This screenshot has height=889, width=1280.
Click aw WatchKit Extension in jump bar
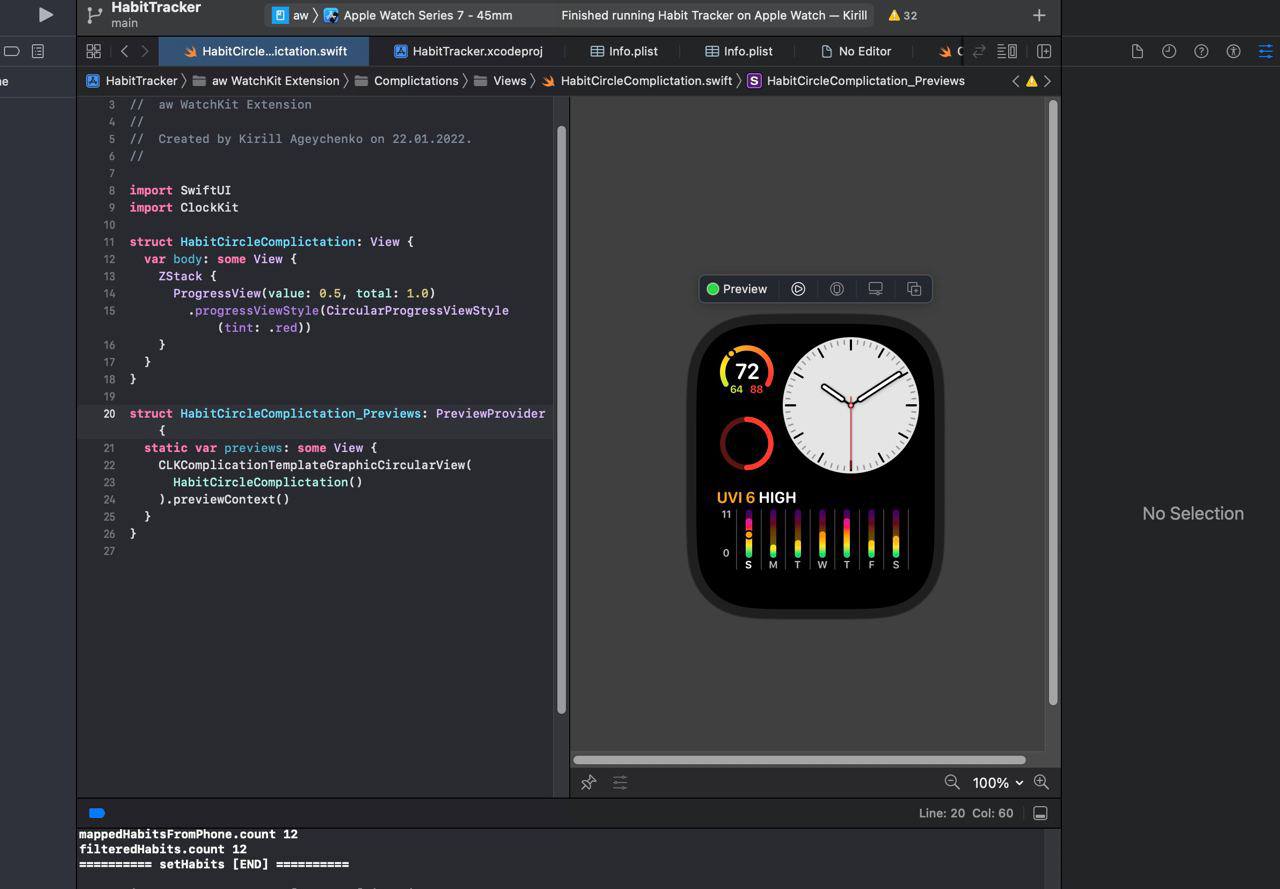pos(266,81)
